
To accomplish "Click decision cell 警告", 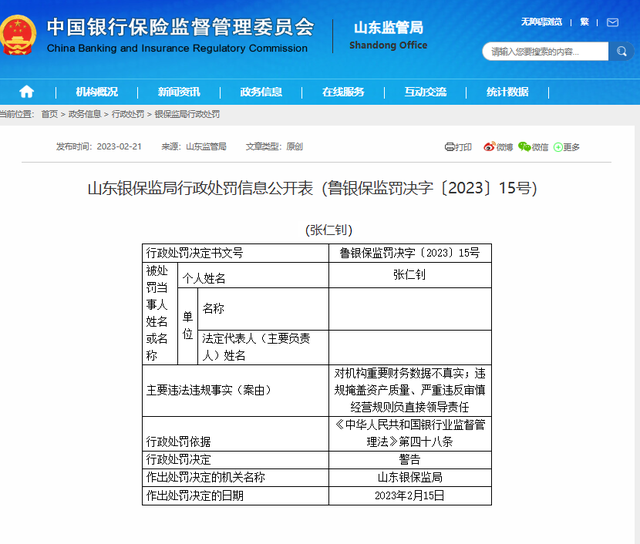I will (410, 460).
